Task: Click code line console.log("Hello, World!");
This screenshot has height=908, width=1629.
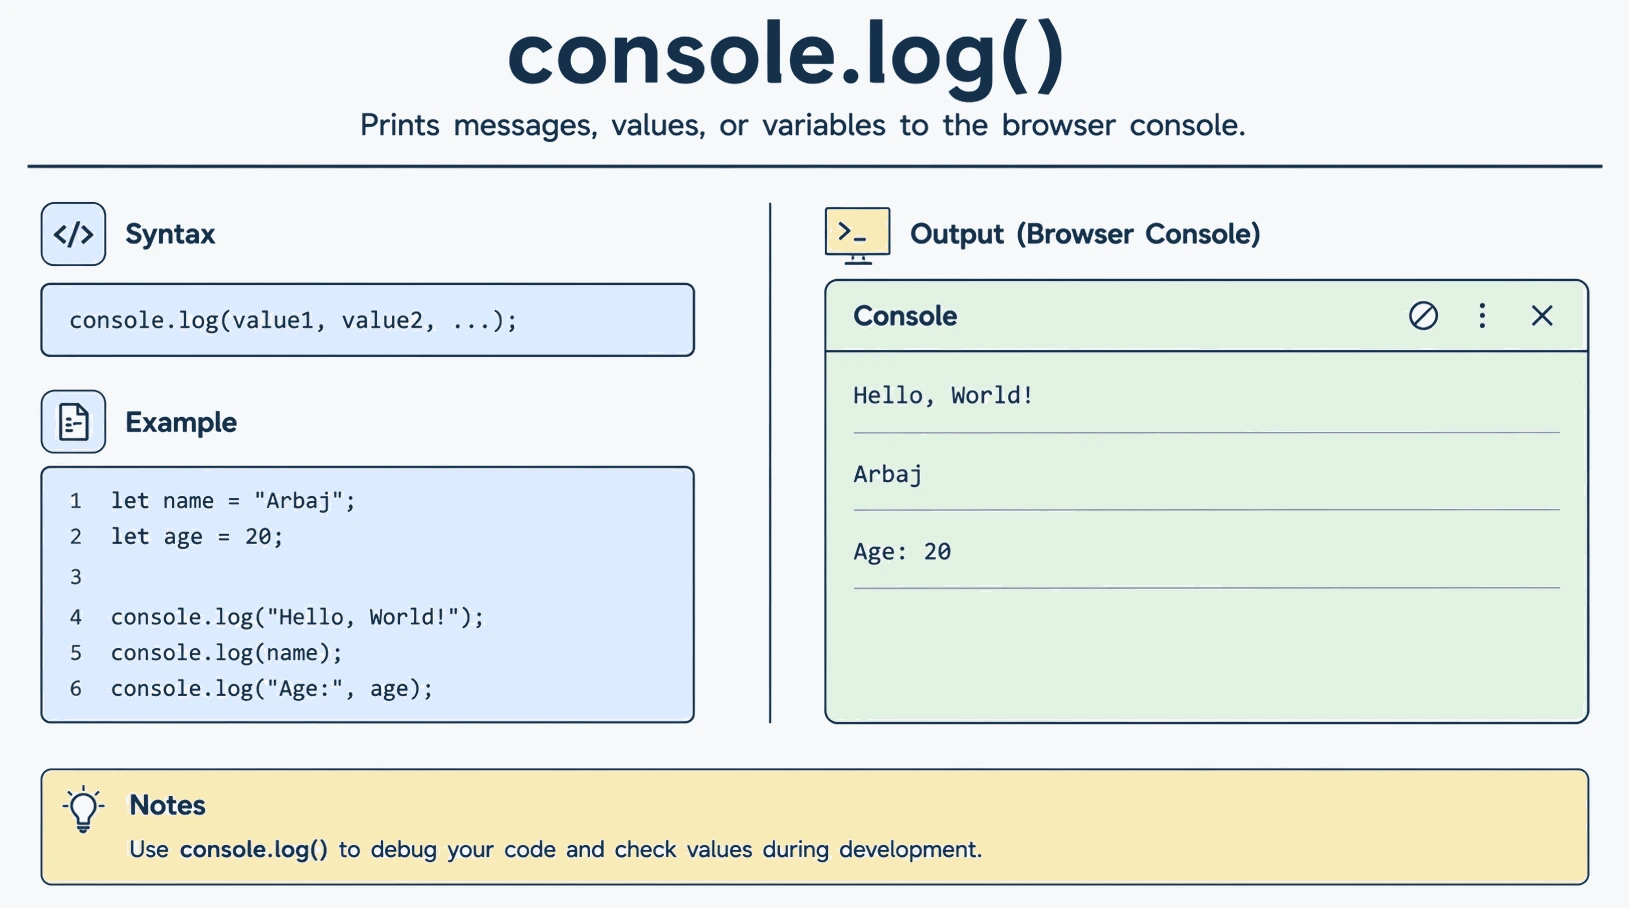Action: [x=297, y=617]
